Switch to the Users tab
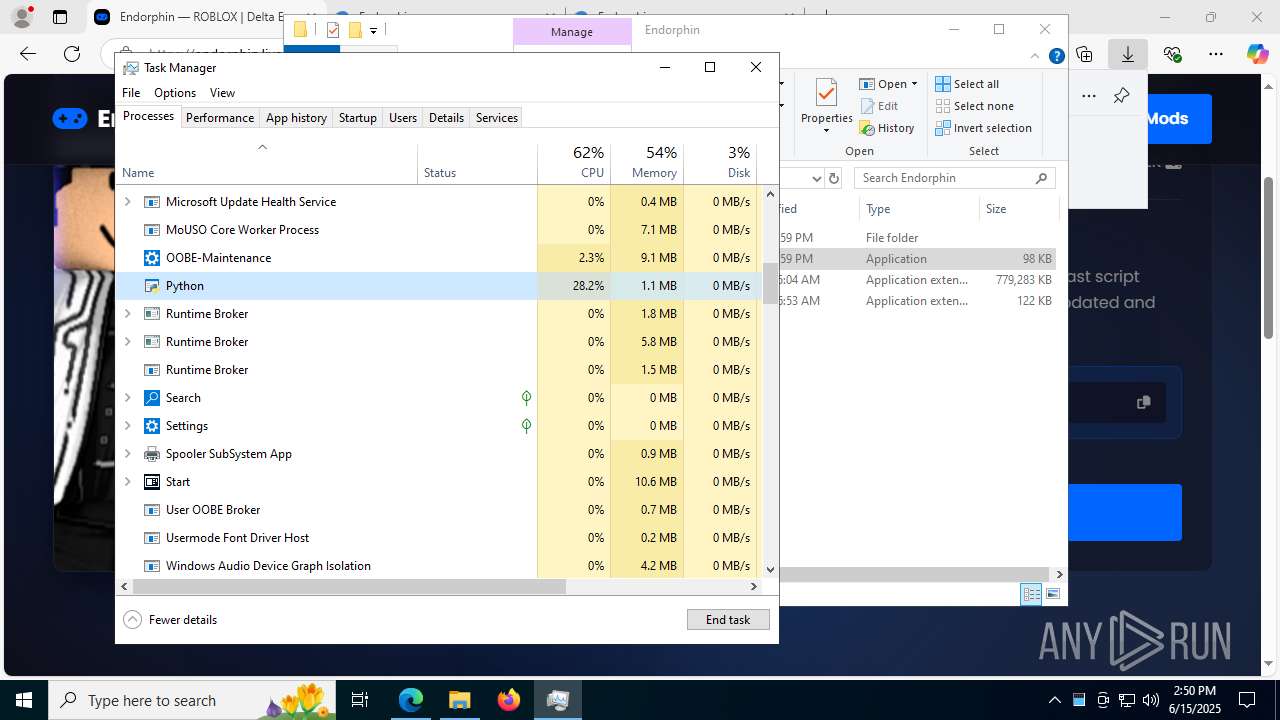 tap(403, 118)
